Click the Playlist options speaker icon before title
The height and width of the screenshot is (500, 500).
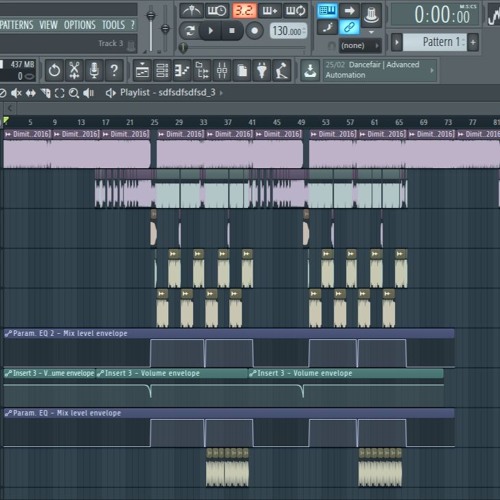(x=111, y=93)
